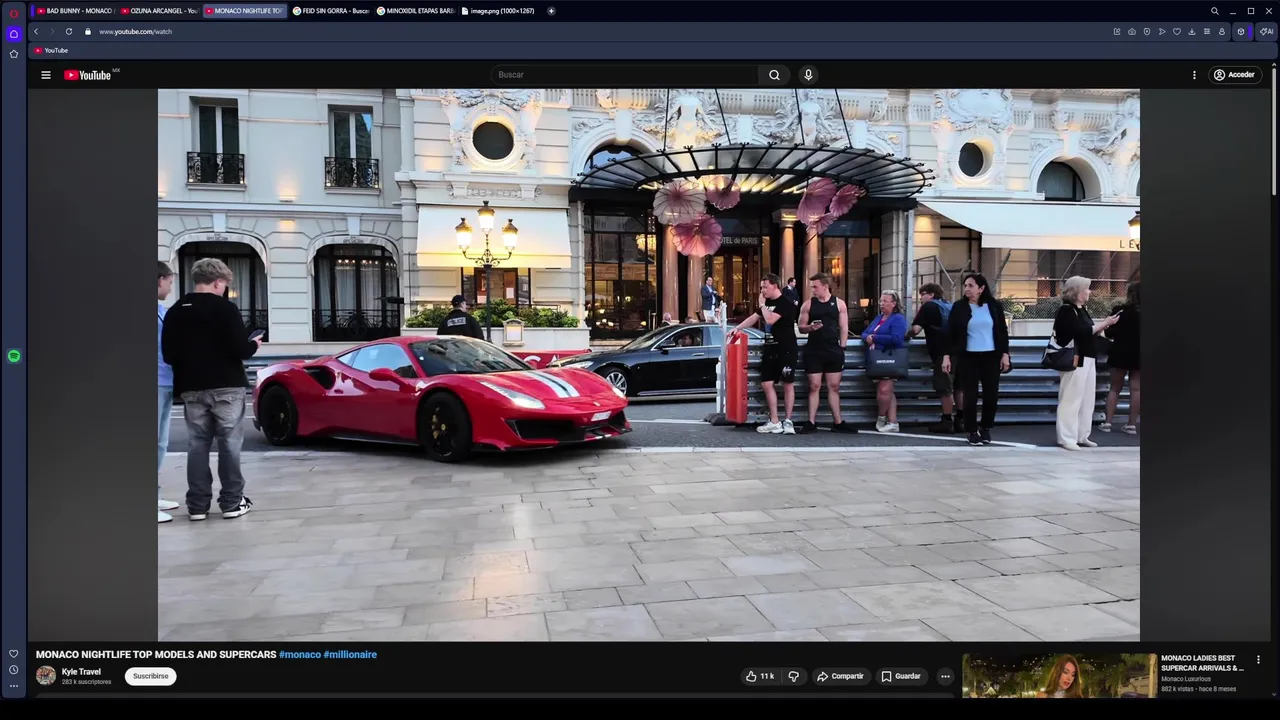Open the Kyle Travel channel avatar
1280x720 pixels.
pyautogui.click(x=46, y=675)
